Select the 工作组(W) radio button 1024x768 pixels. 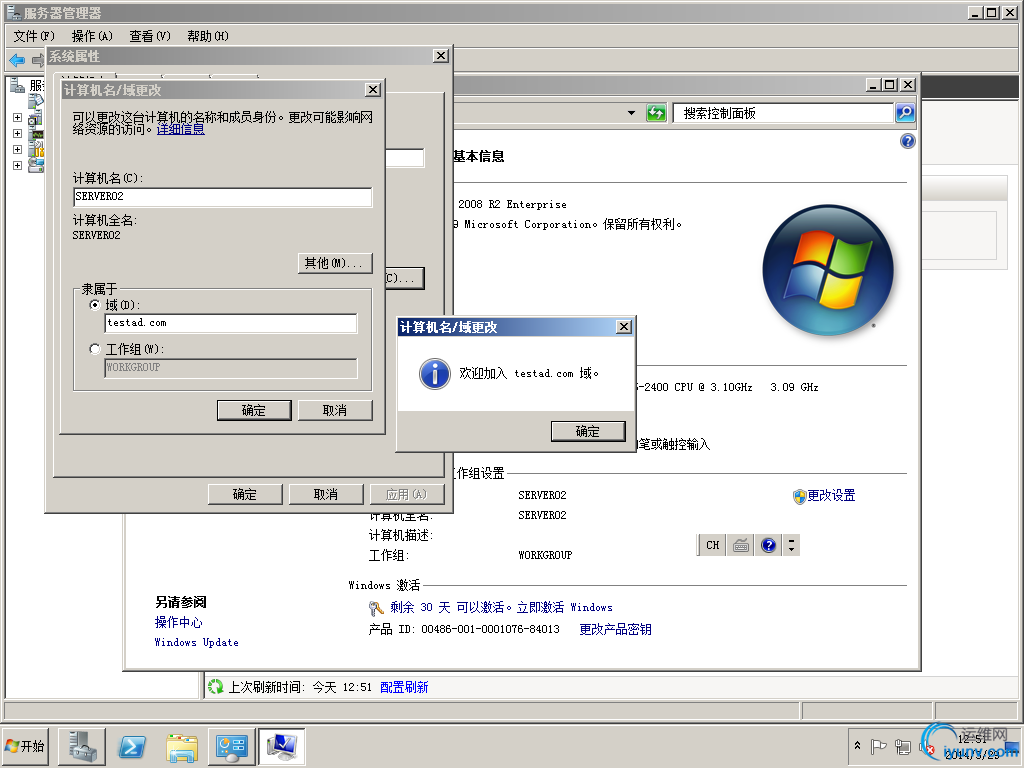(95, 349)
